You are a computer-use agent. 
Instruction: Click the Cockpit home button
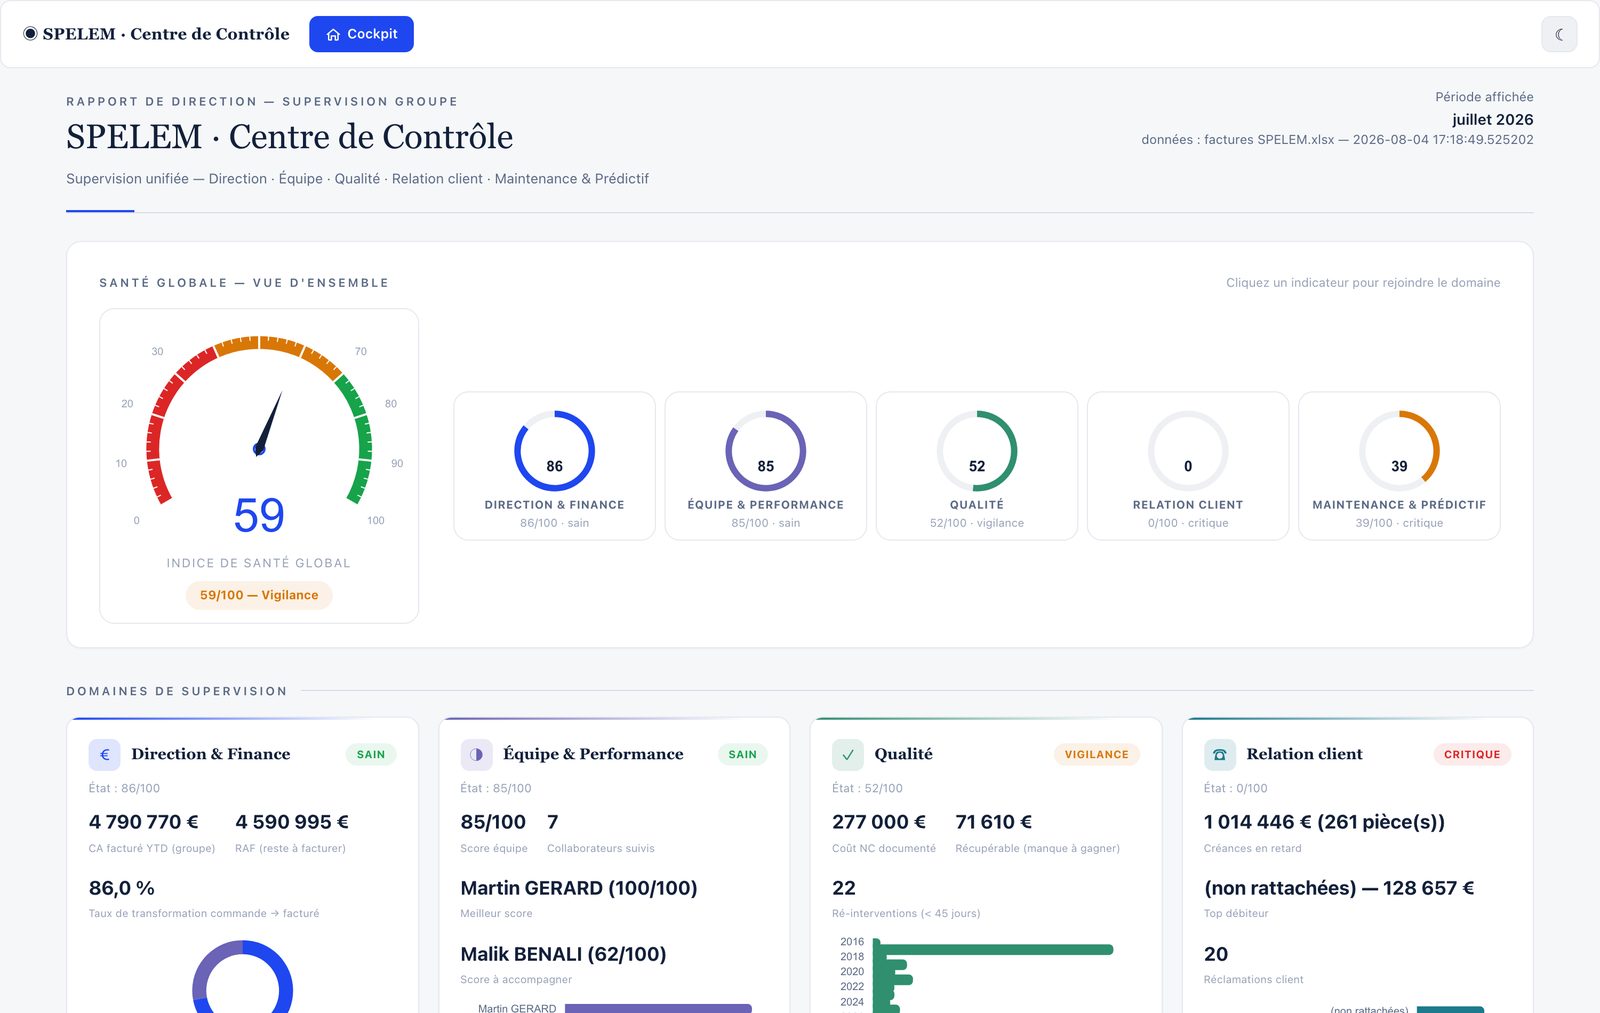click(361, 34)
